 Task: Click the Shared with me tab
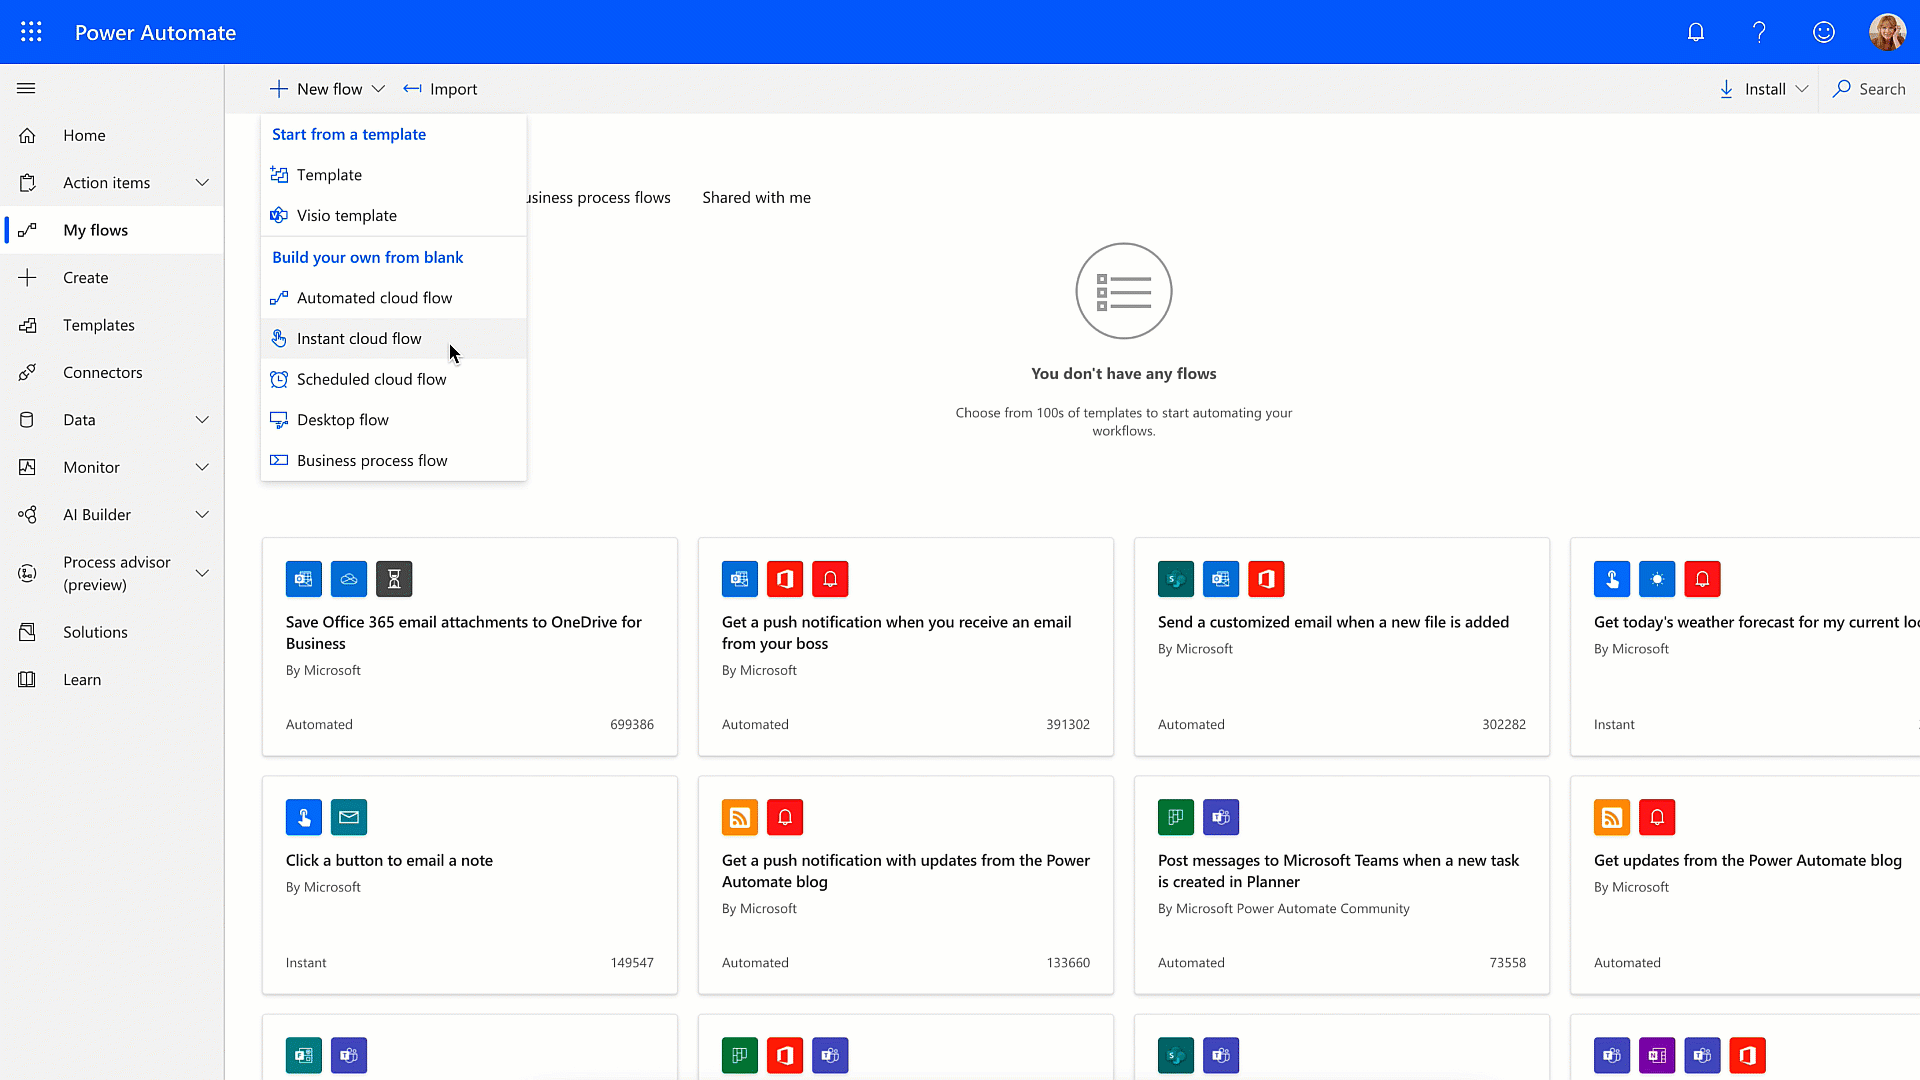pyautogui.click(x=758, y=196)
